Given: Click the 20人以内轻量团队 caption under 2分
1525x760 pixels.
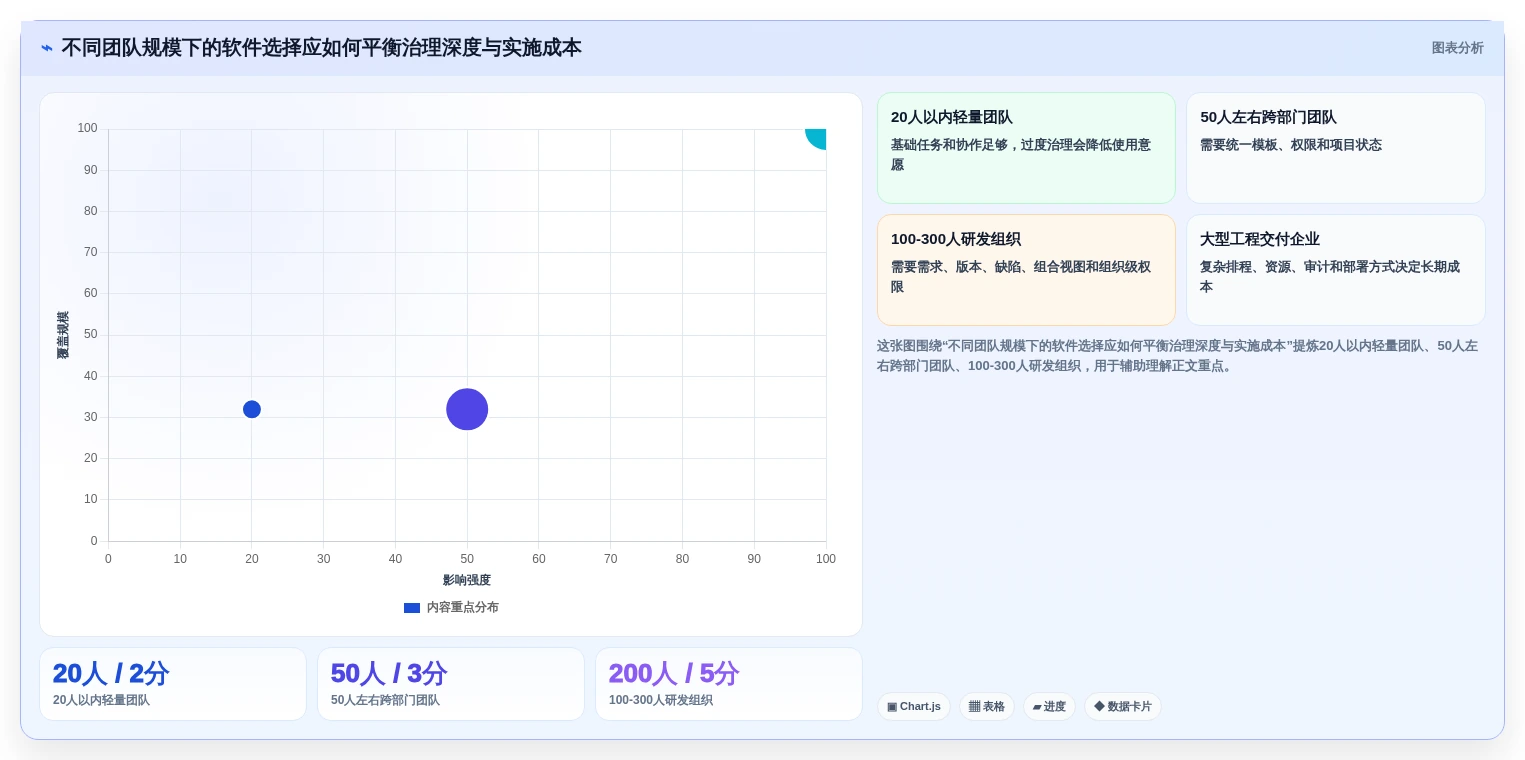Looking at the screenshot, I should [x=101, y=701].
